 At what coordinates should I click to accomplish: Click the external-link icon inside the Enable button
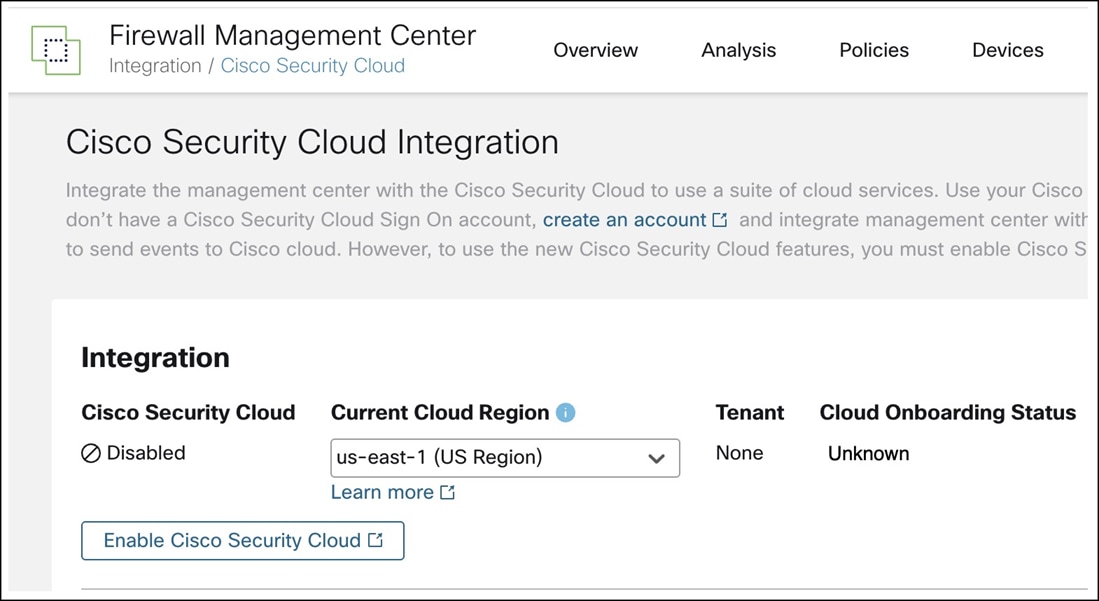click(374, 540)
